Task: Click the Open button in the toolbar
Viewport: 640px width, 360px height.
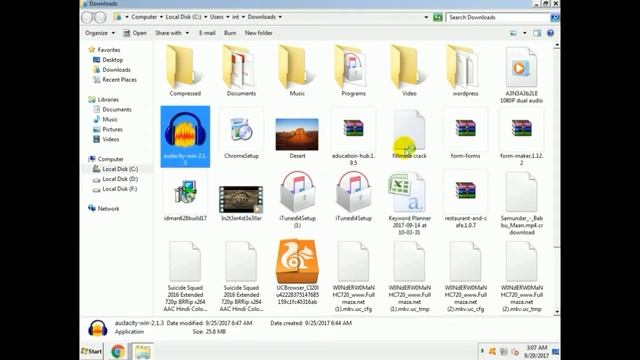Action: pos(135,33)
